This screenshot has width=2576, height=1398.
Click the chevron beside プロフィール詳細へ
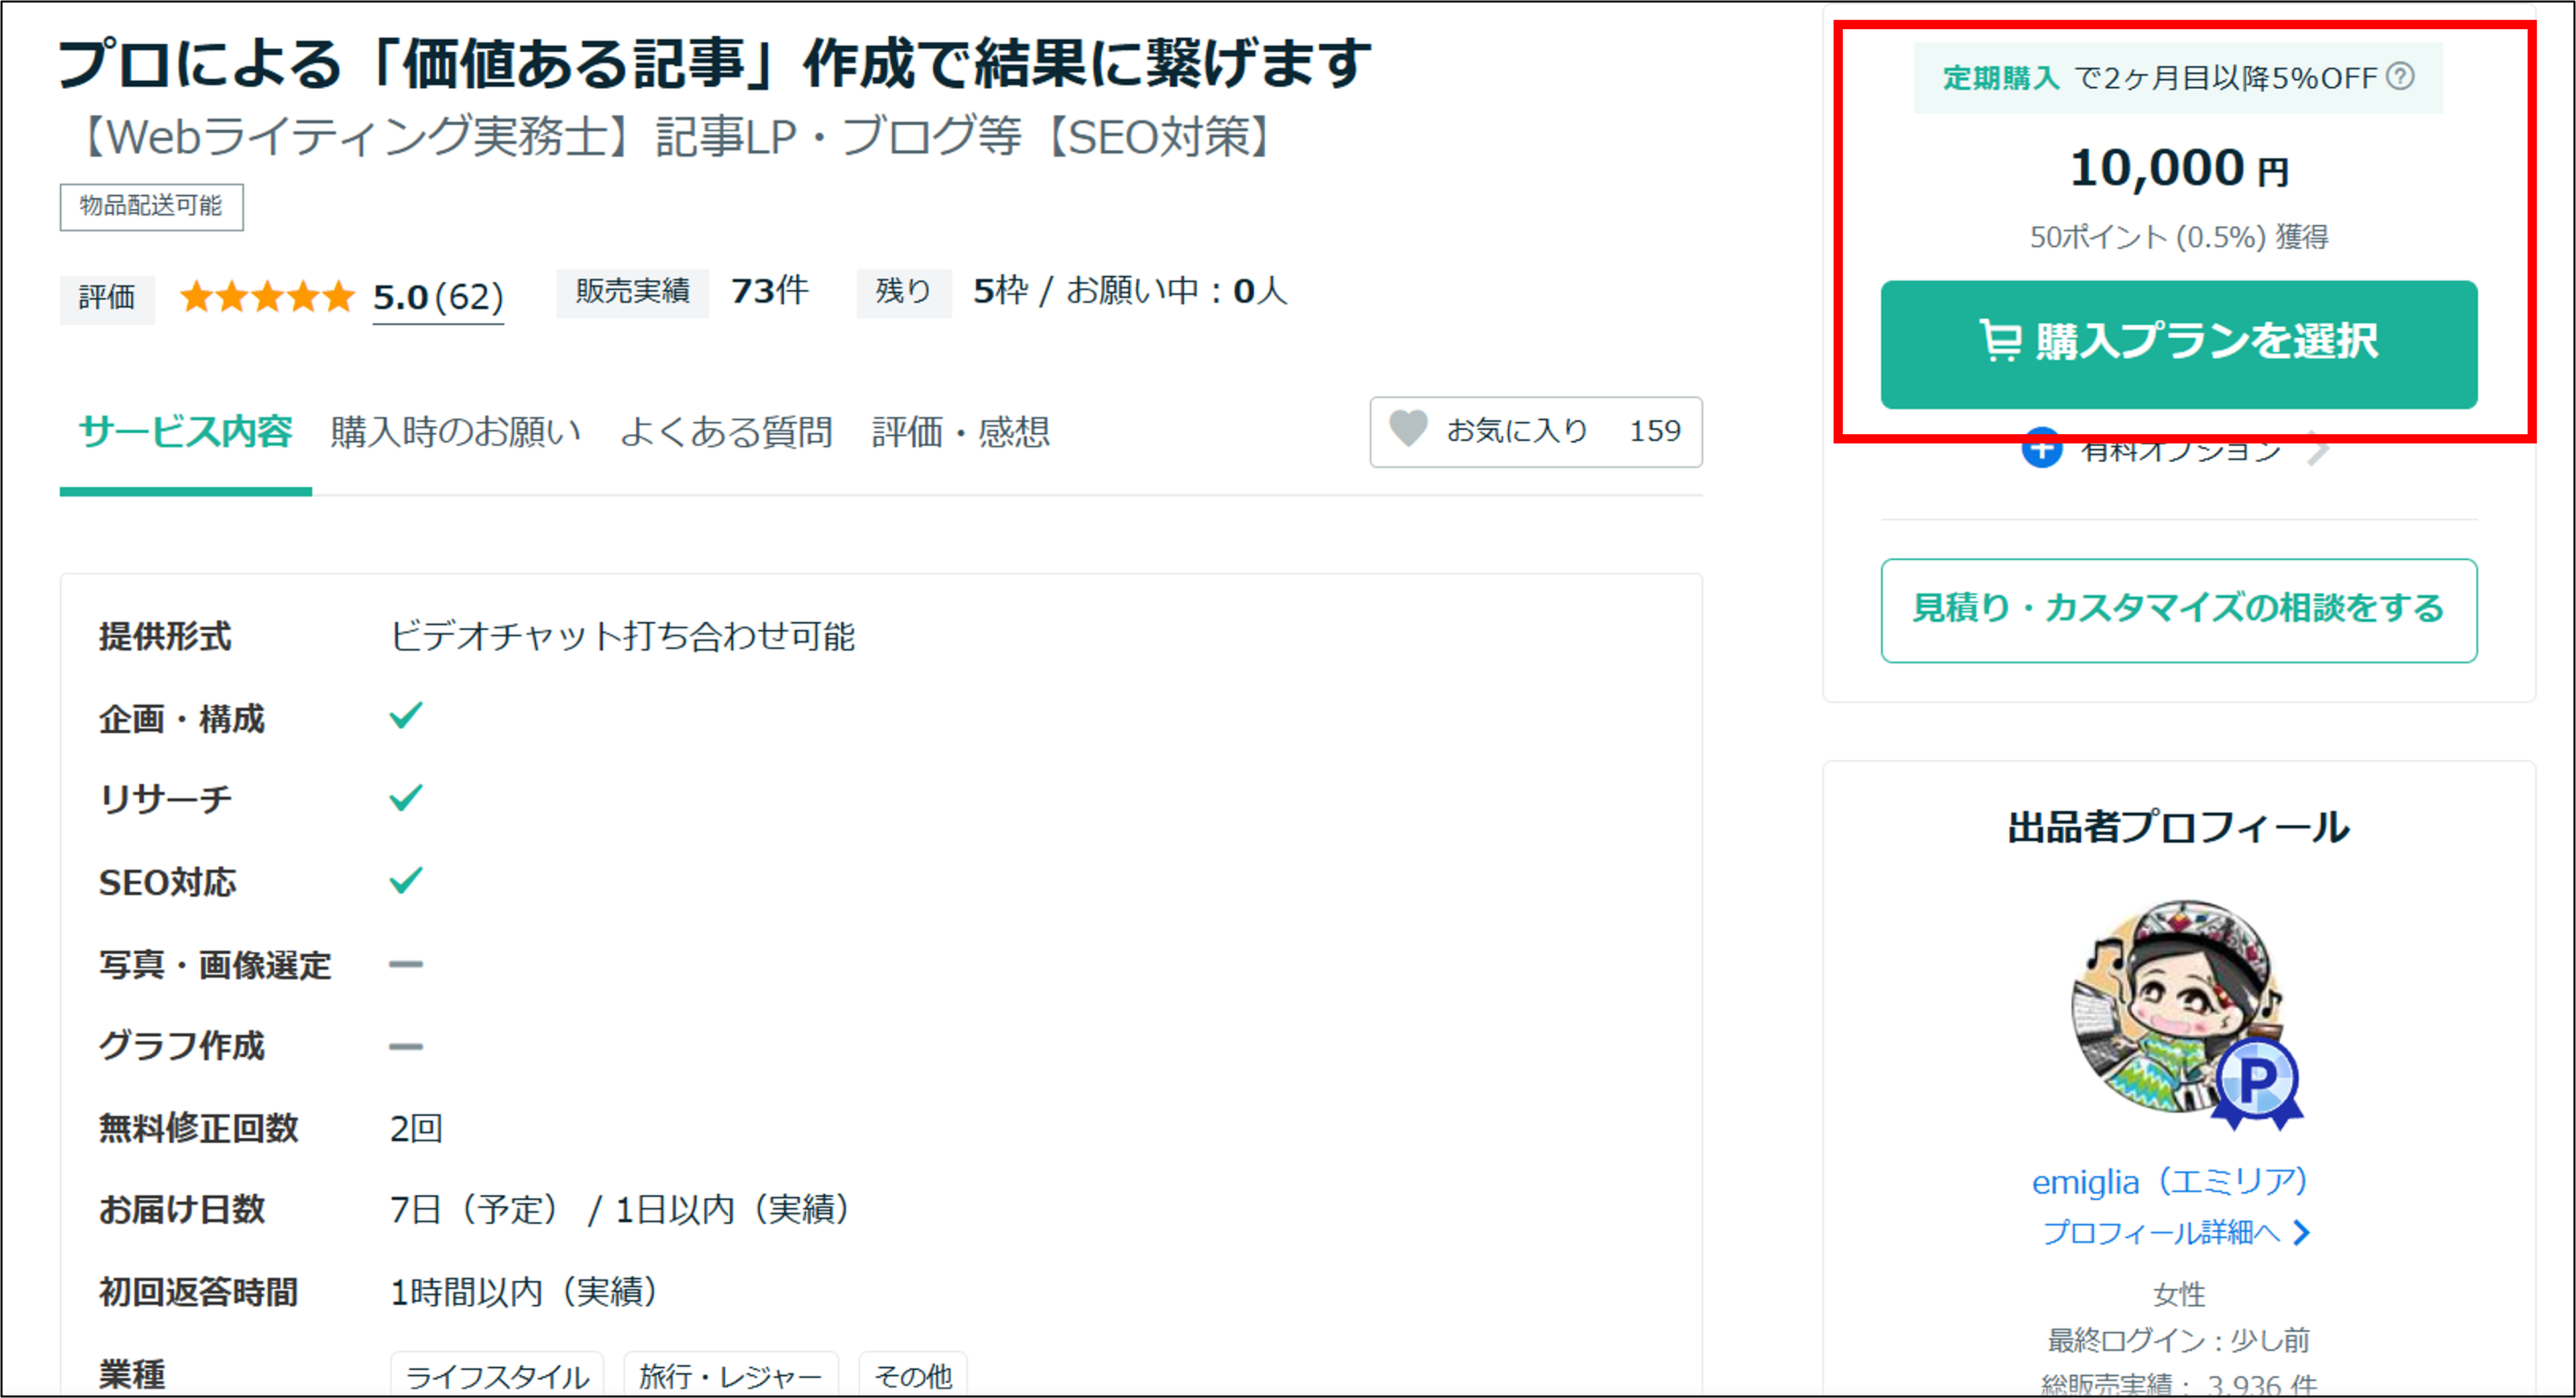pos(2302,1232)
